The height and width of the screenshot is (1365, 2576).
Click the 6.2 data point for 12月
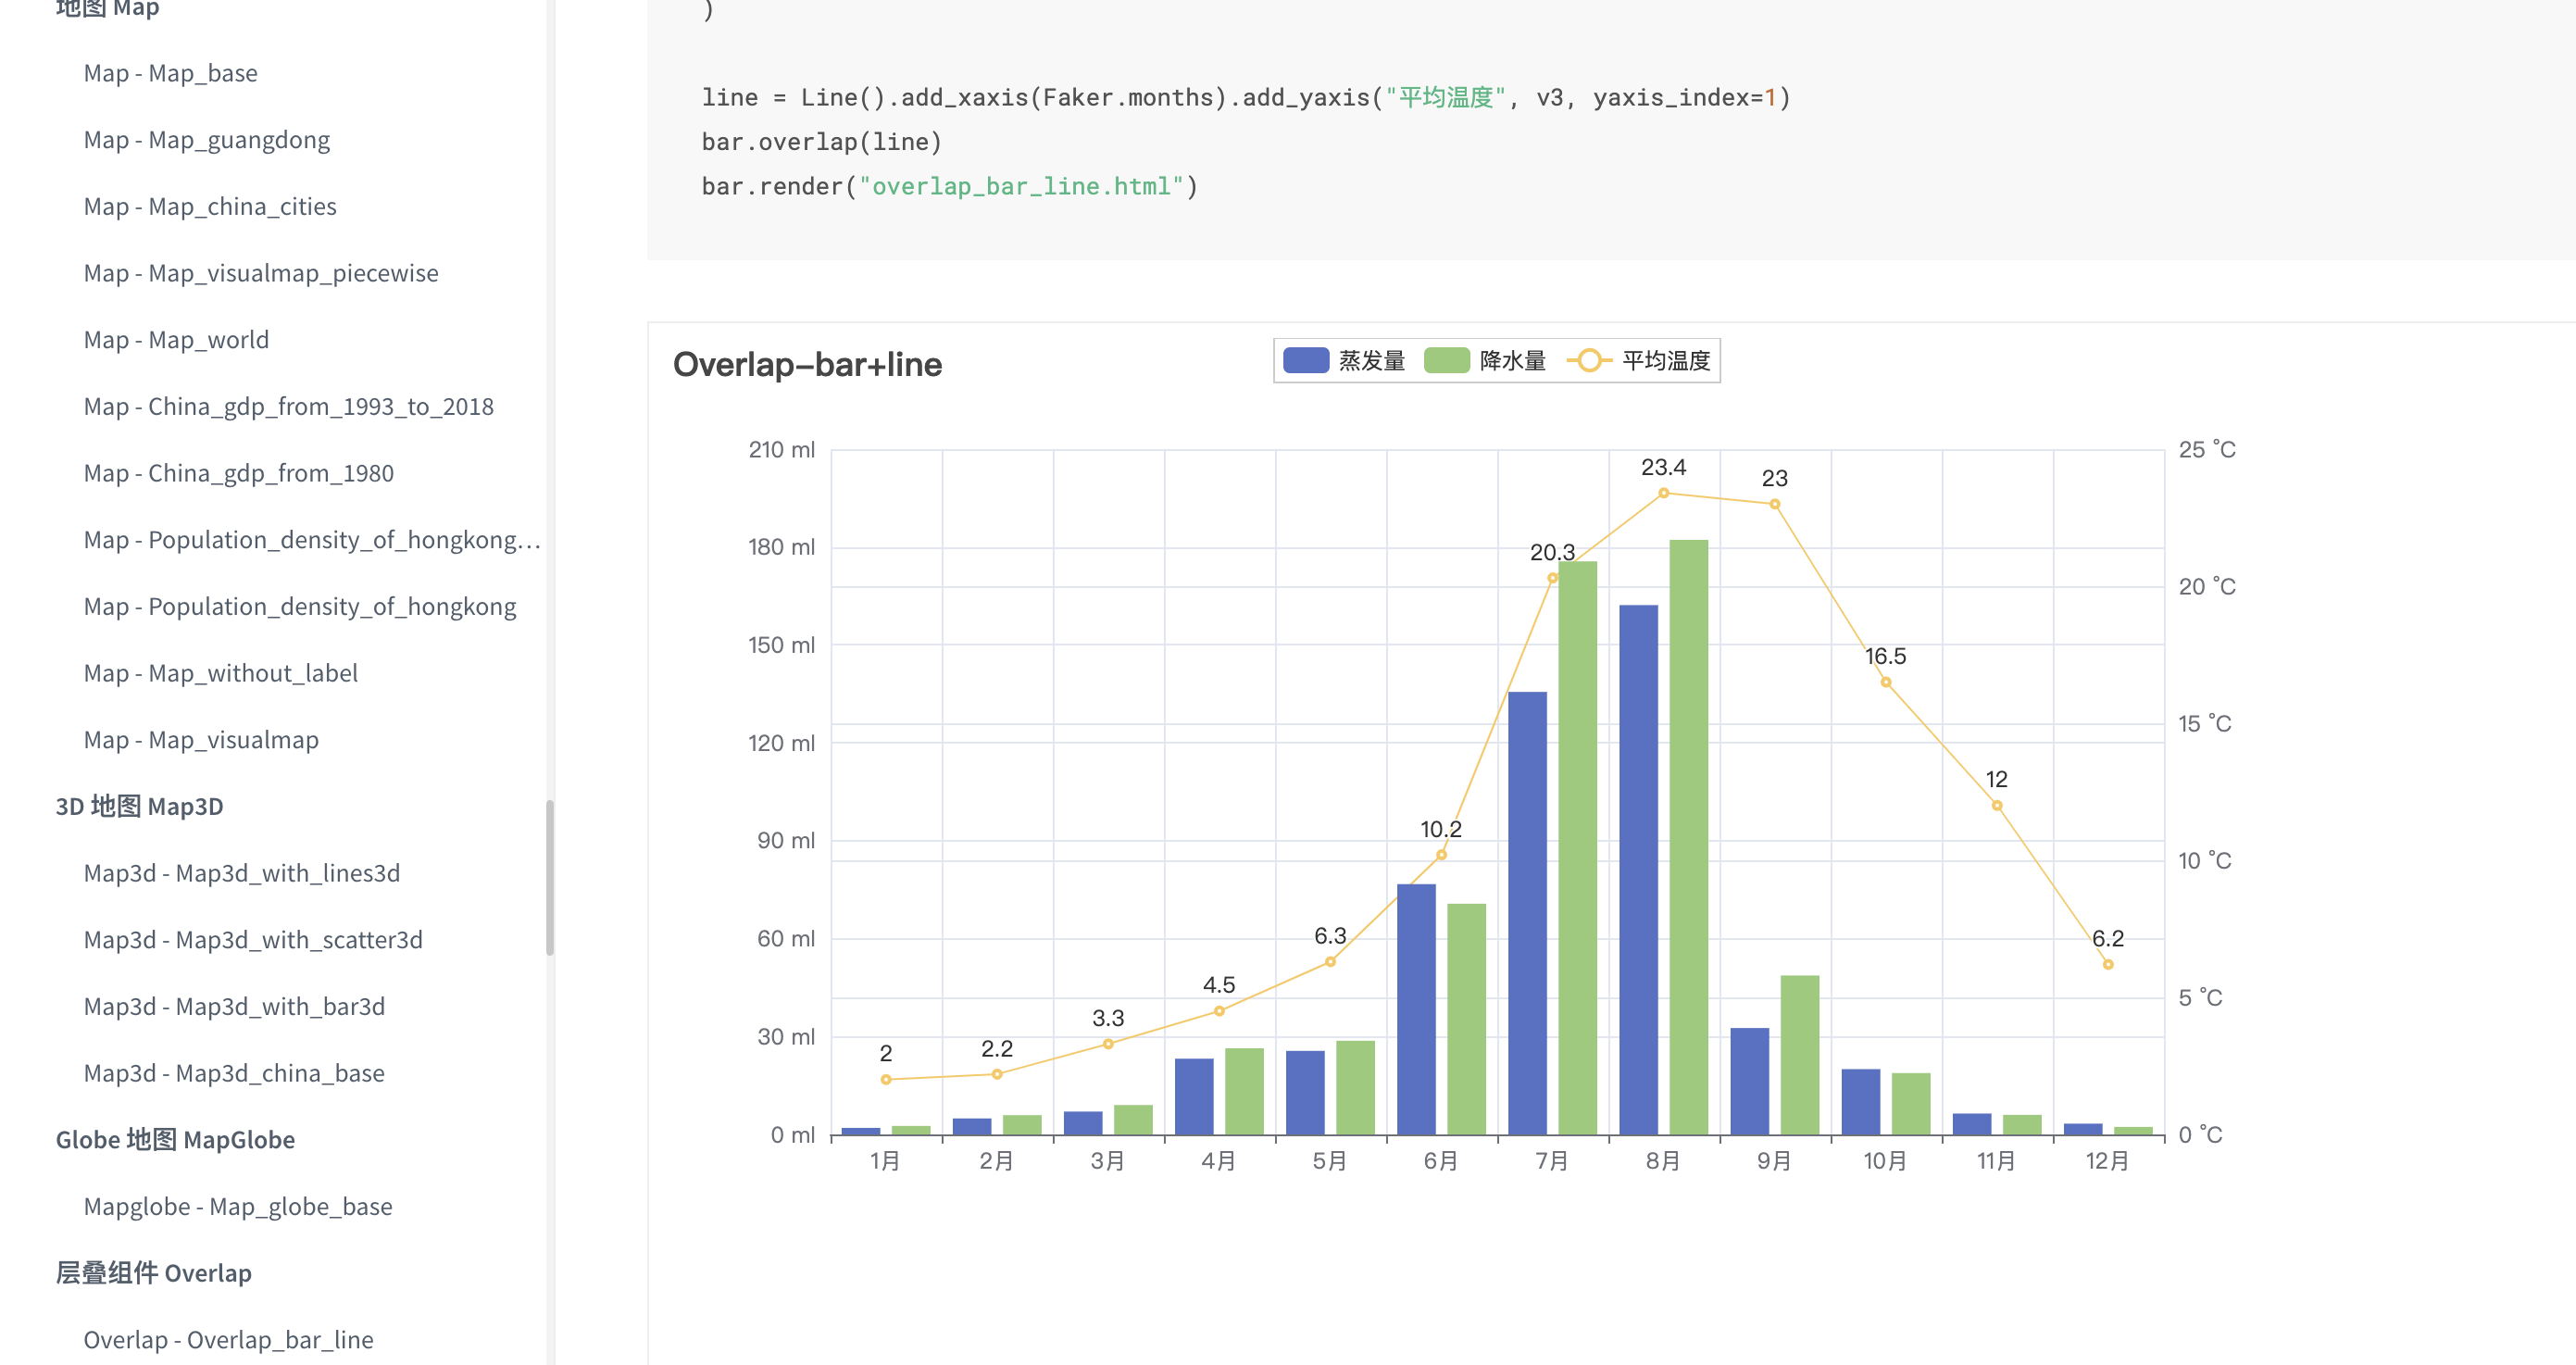point(2107,964)
